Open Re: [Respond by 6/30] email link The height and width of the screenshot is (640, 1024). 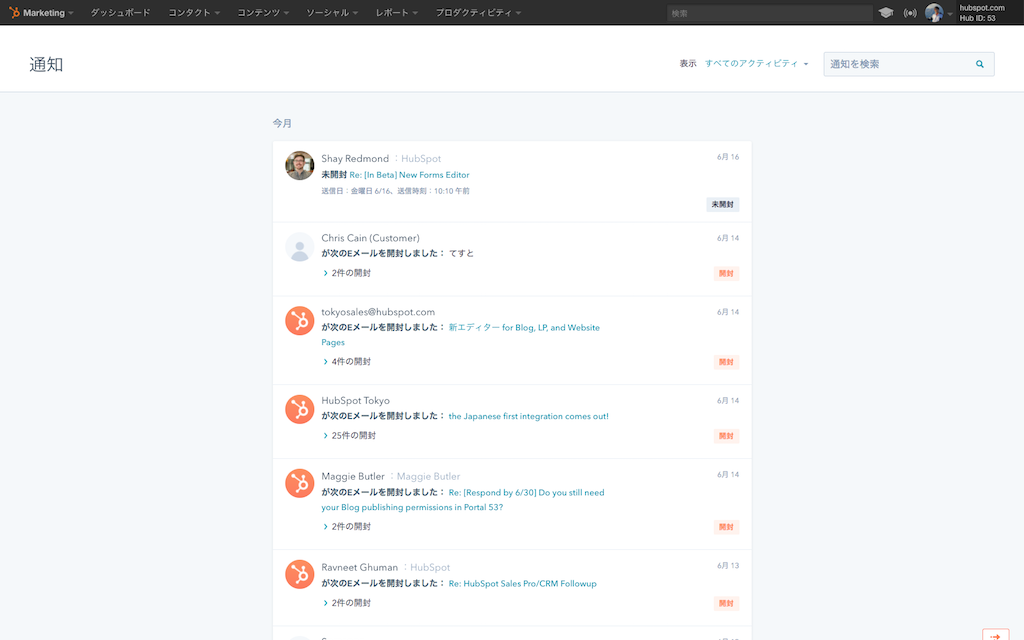tap(463, 500)
